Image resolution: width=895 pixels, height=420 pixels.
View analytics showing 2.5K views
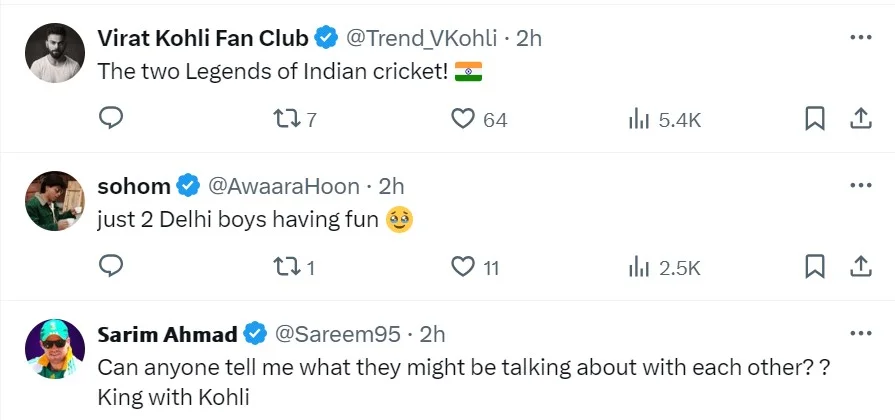point(638,267)
